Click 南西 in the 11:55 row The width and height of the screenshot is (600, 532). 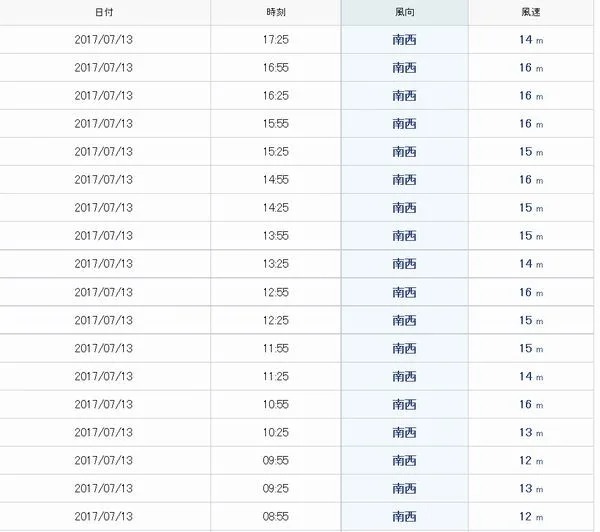(404, 348)
